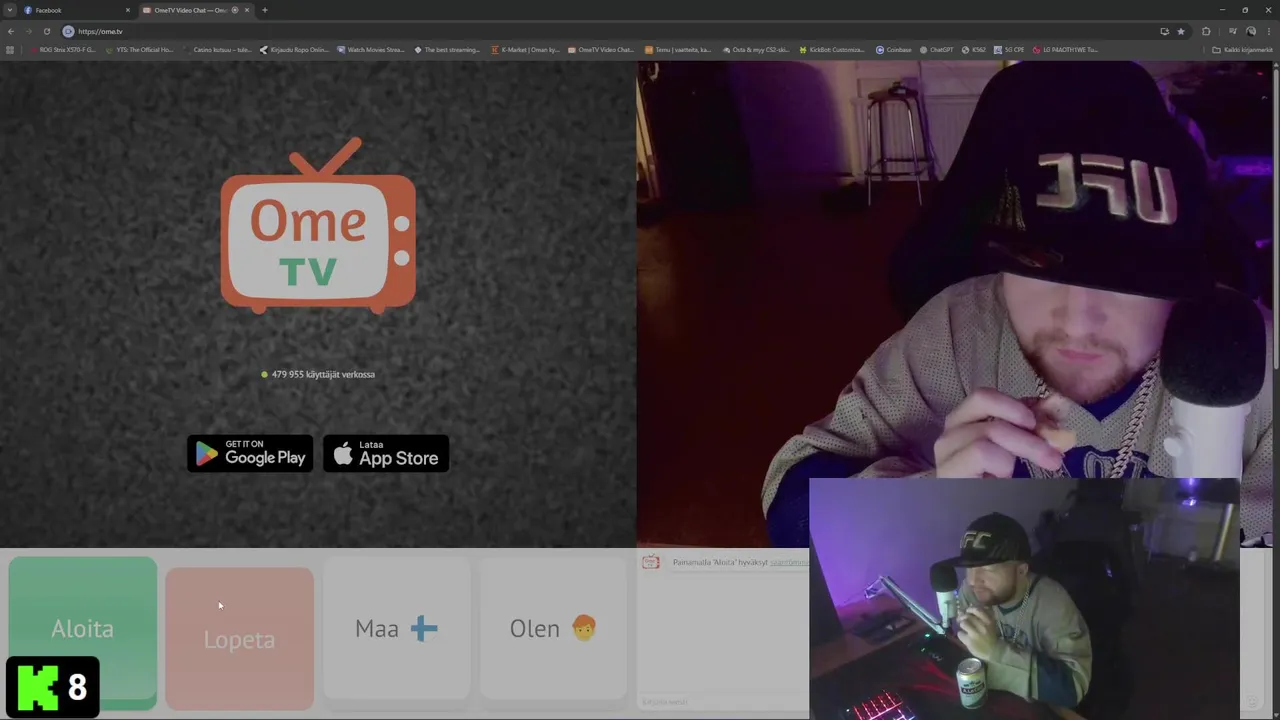This screenshot has width=1280, height=720.
Task: Click the Get it on Google Play badge
Action: point(250,454)
